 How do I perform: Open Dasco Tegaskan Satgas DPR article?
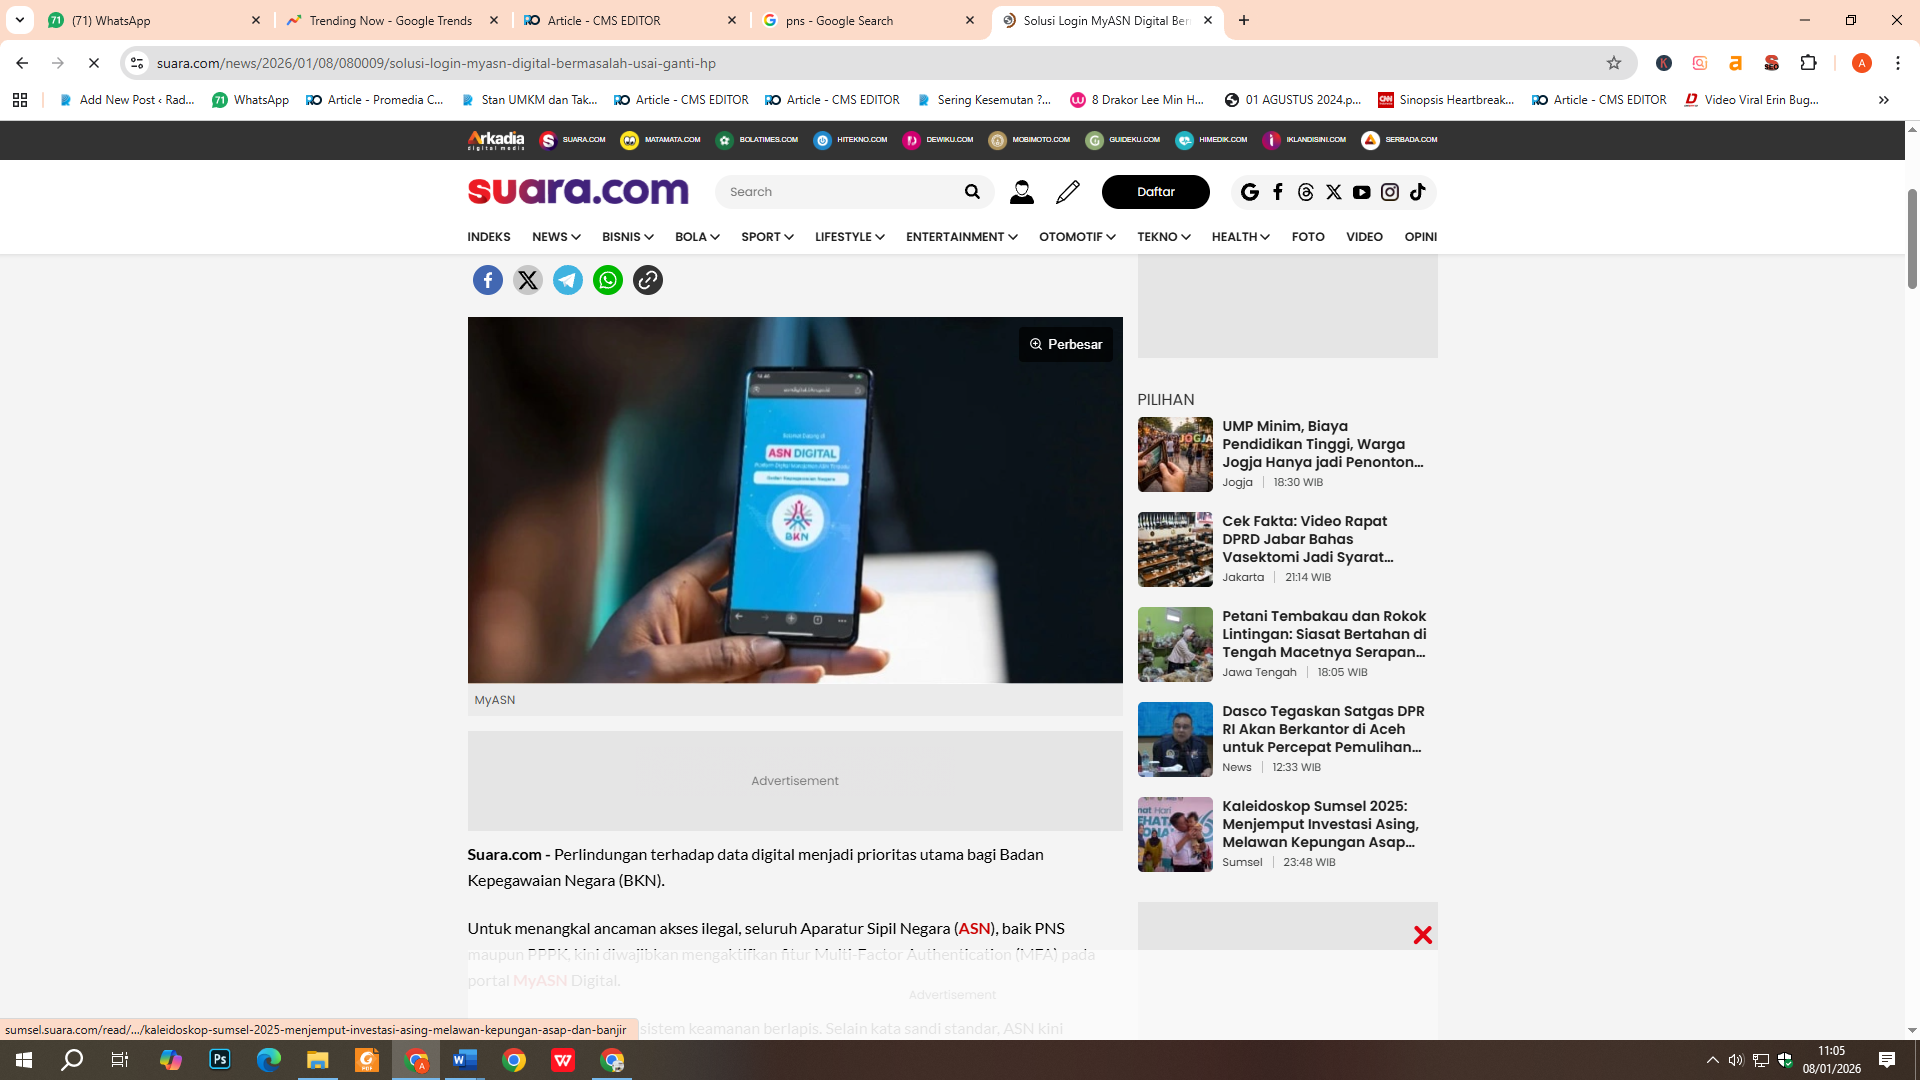pyautogui.click(x=1323, y=729)
